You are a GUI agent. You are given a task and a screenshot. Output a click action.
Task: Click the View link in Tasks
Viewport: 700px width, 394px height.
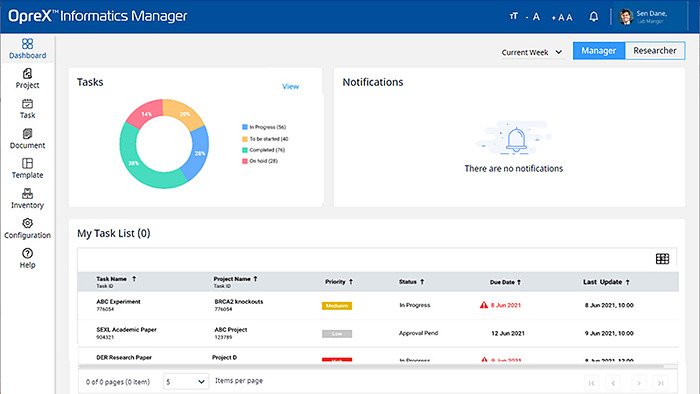coord(291,87)
